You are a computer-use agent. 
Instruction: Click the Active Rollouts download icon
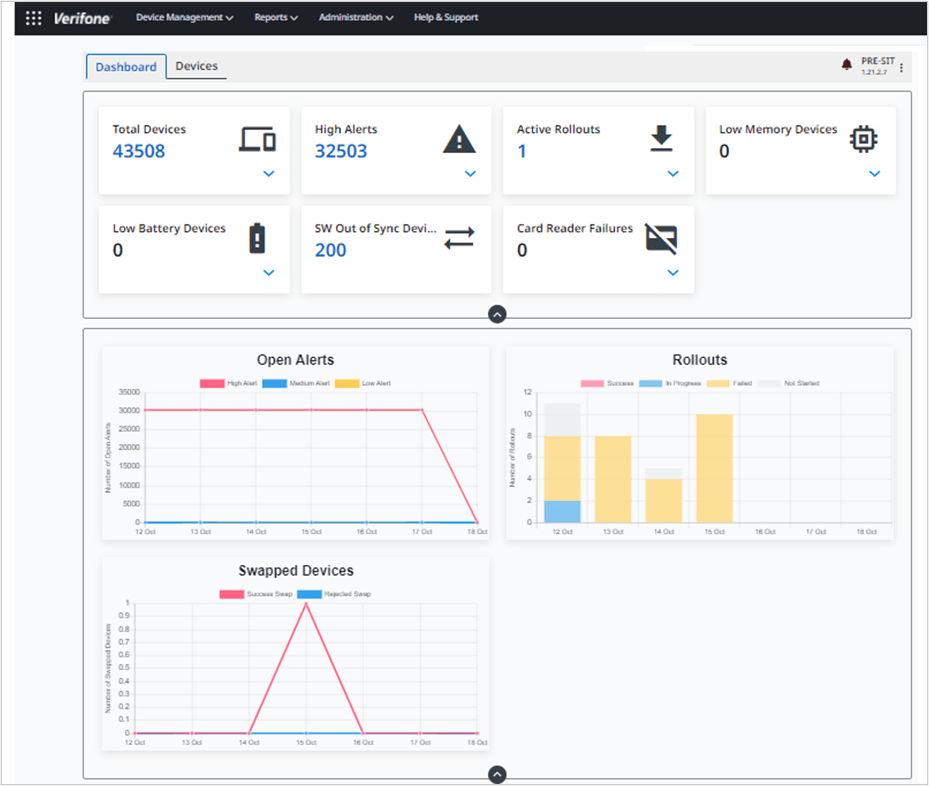click(661, 138)
